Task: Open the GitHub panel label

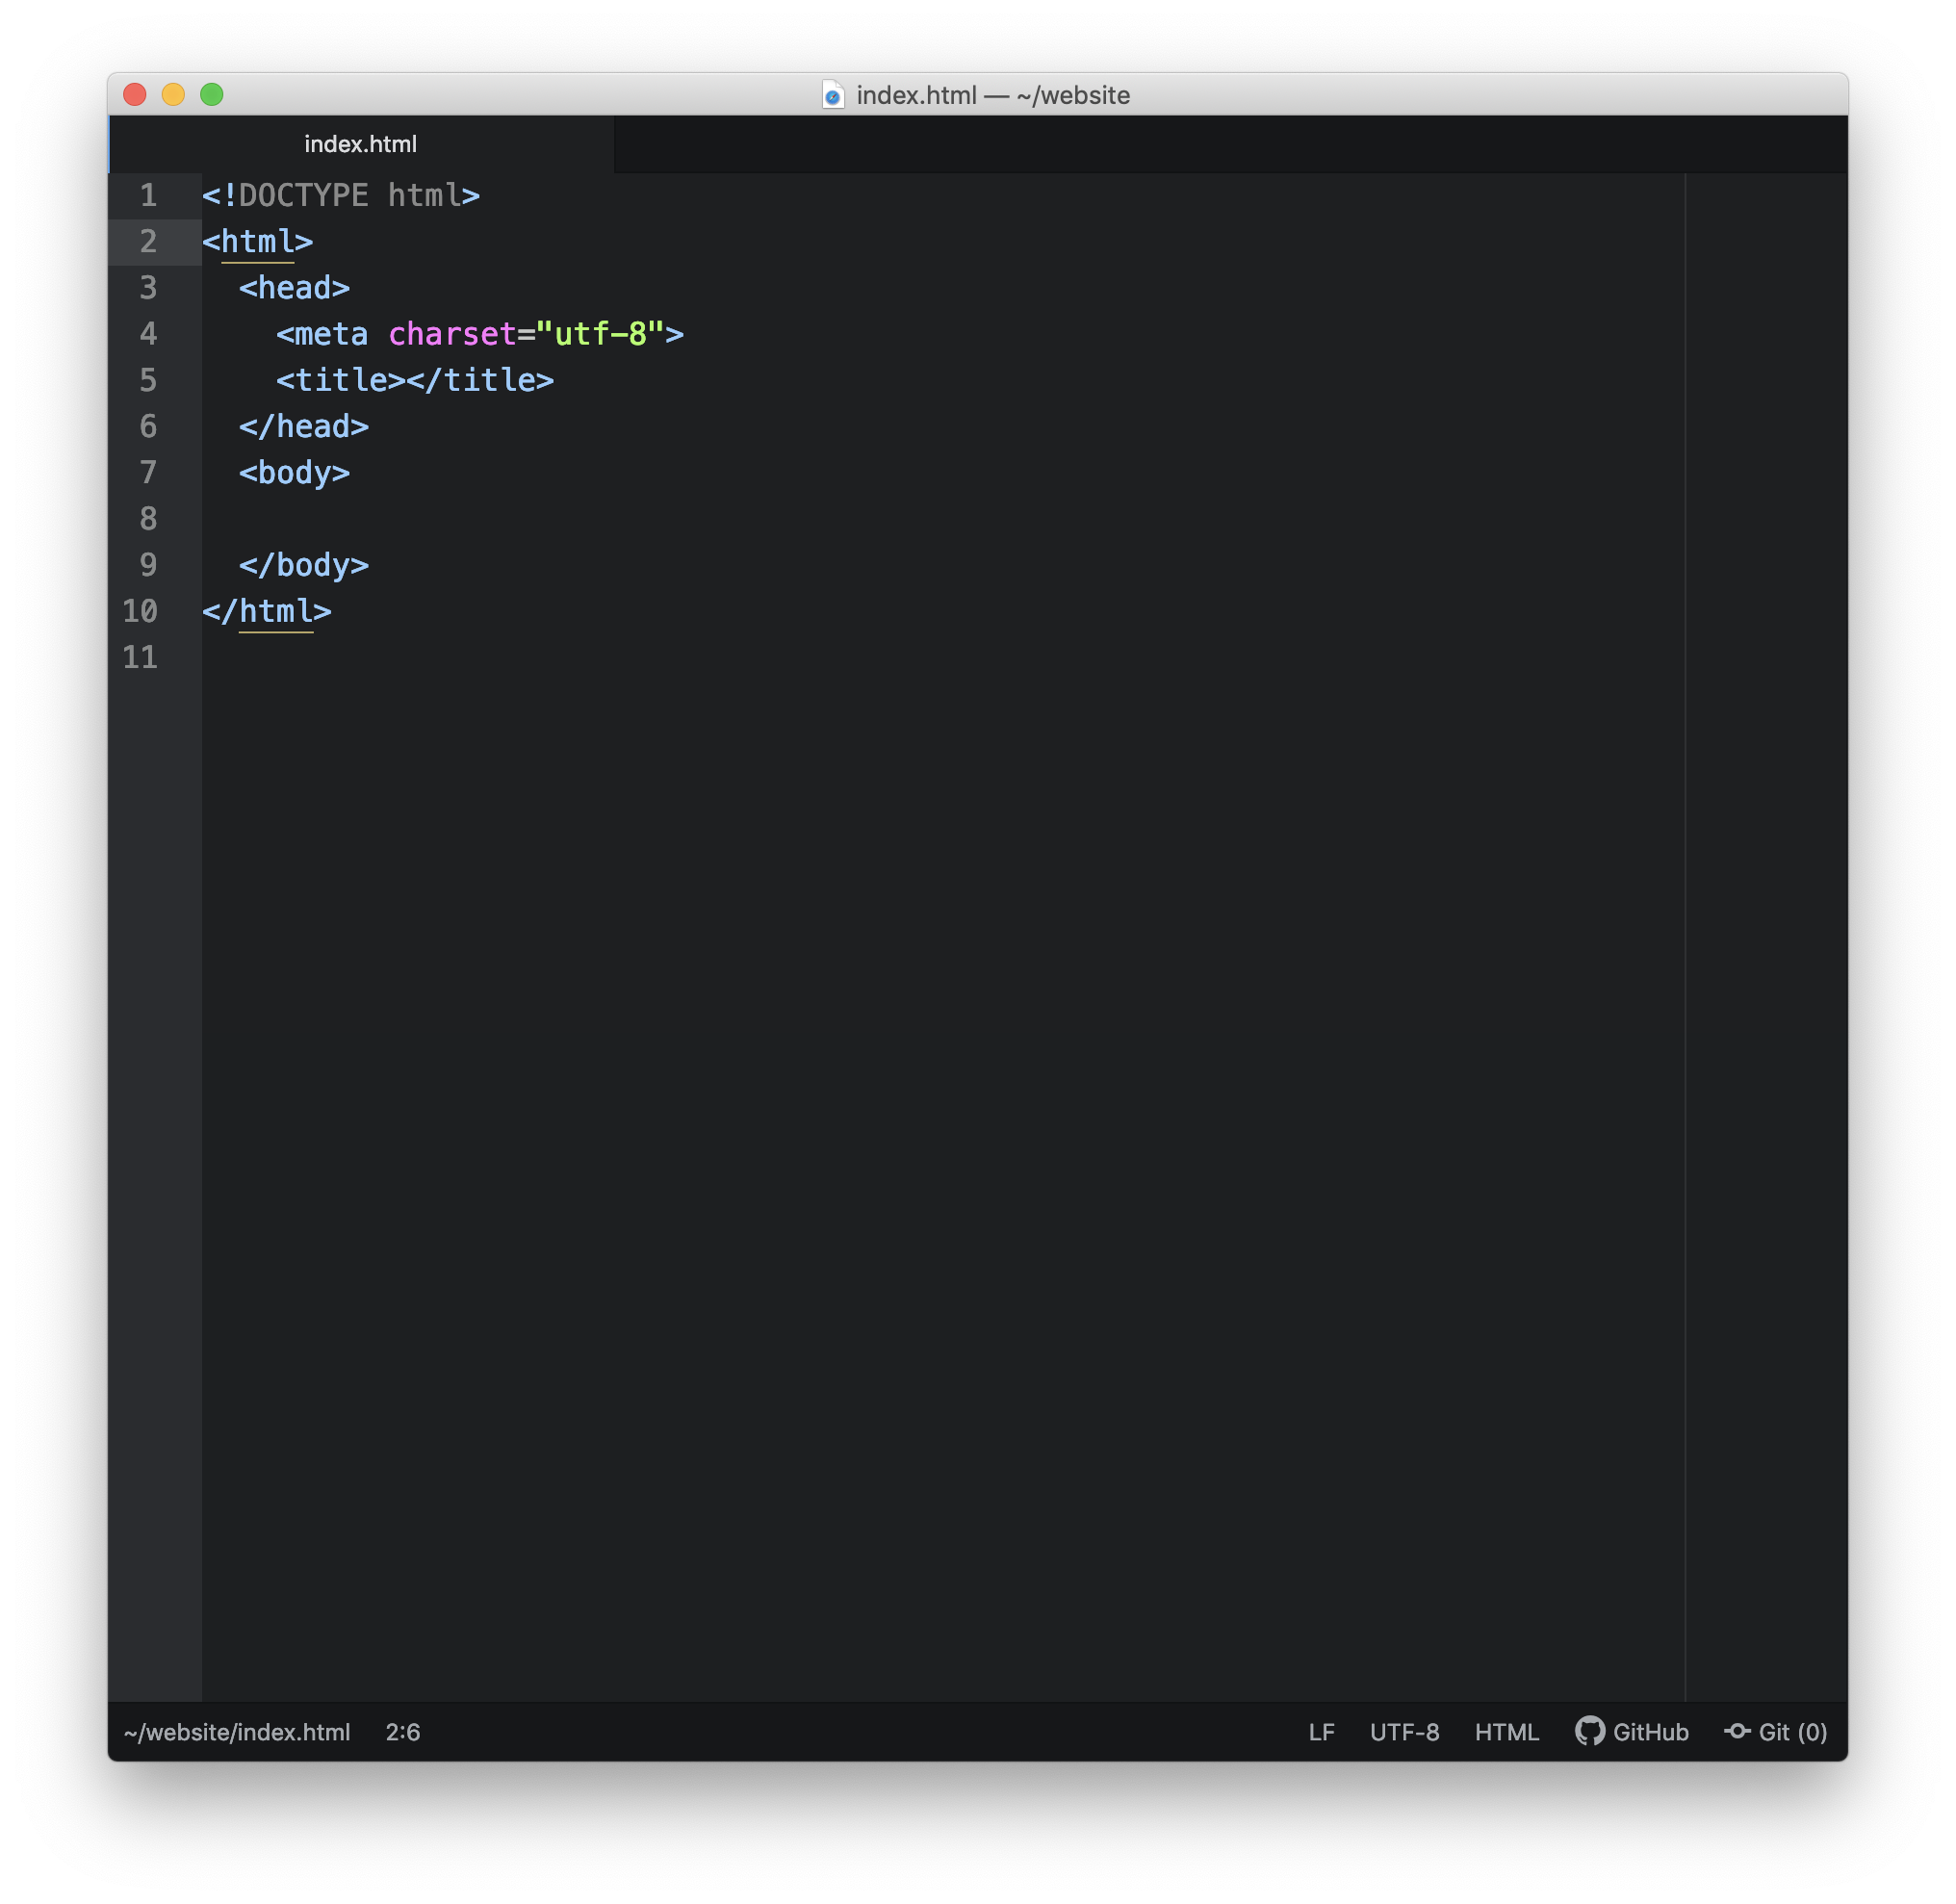Action: (x=1650, y=1732)
